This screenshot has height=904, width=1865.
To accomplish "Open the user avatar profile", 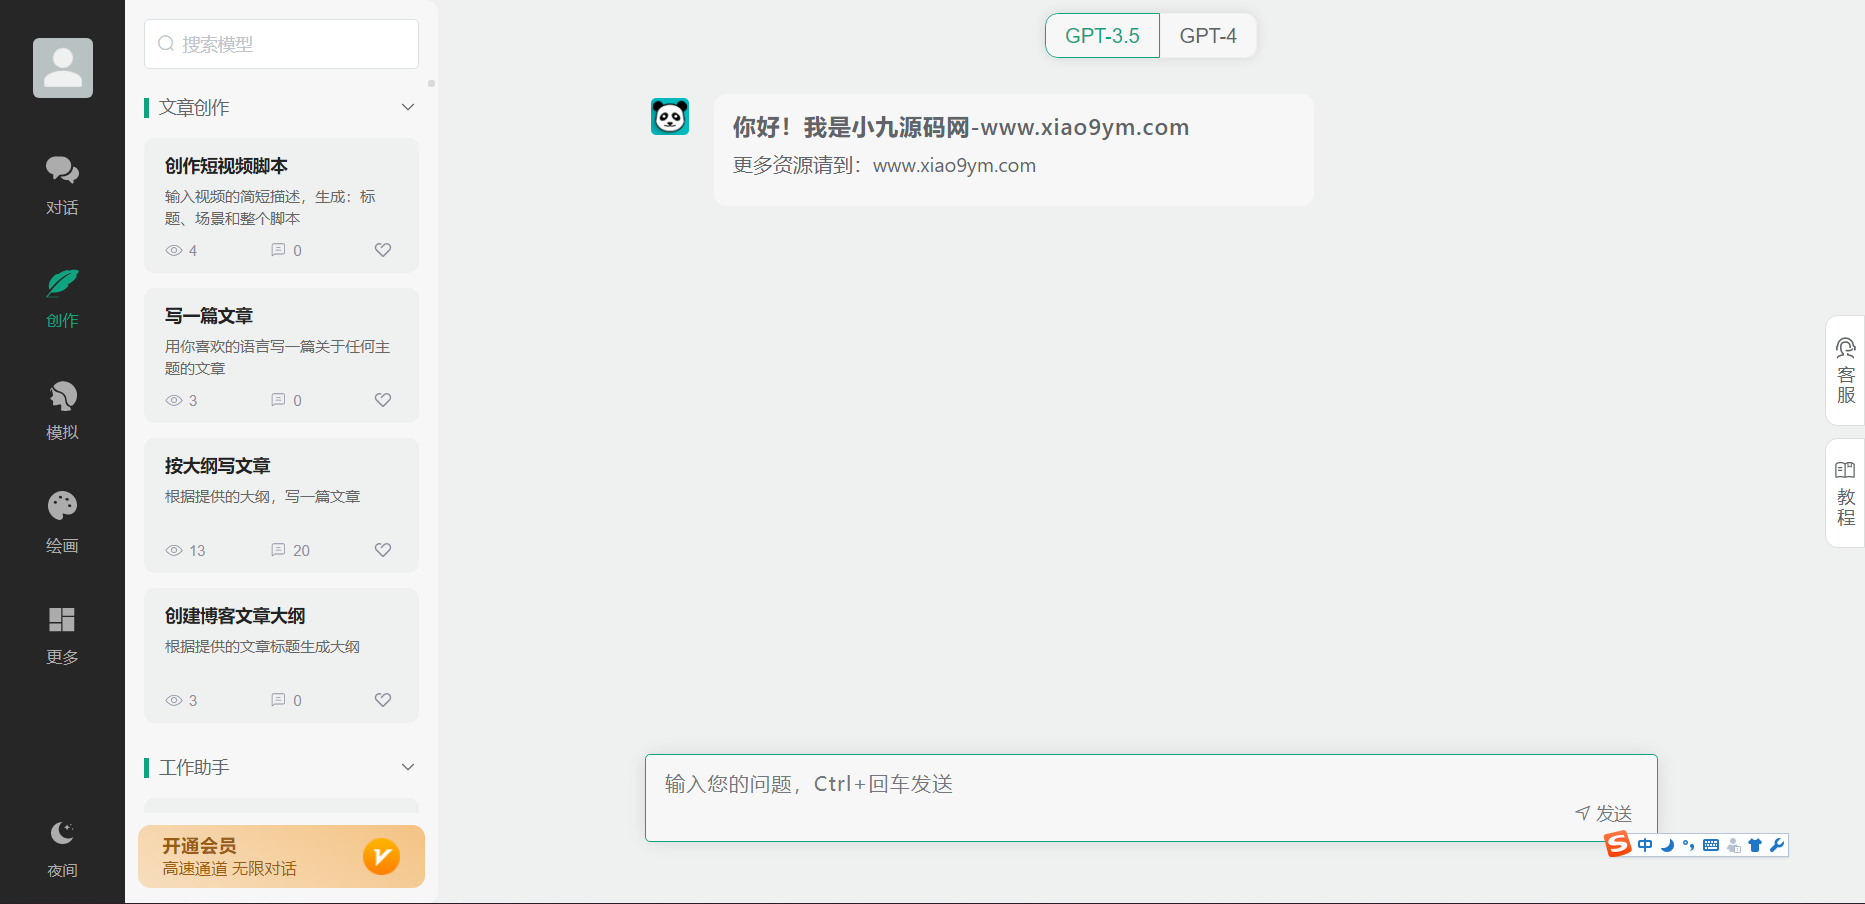I will tap(63, 68).
